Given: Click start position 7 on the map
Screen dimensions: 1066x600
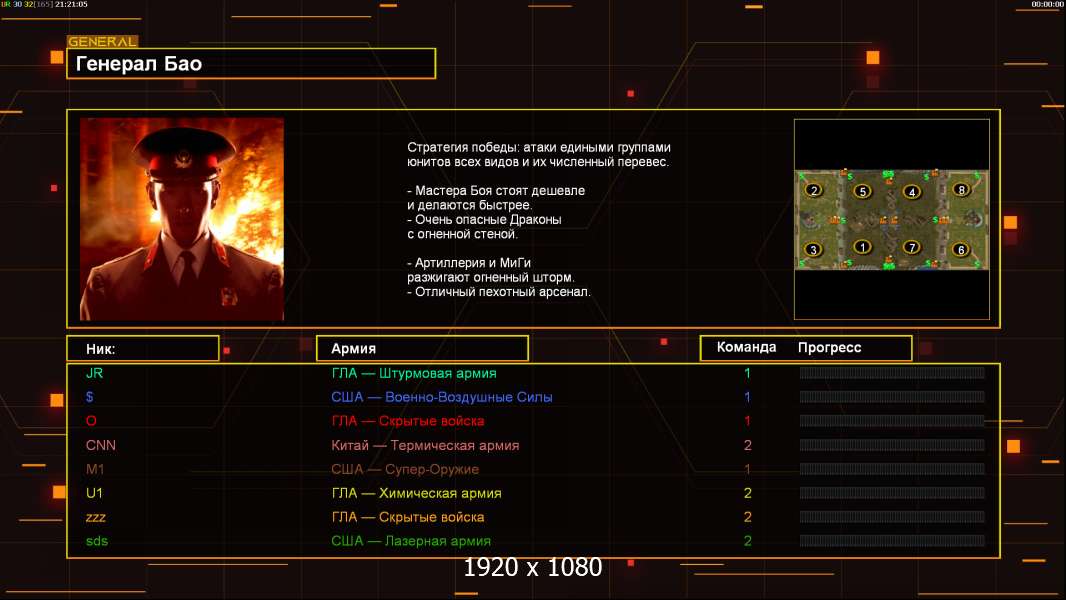Looking at the screenshot, I should (x=912, y=247).
